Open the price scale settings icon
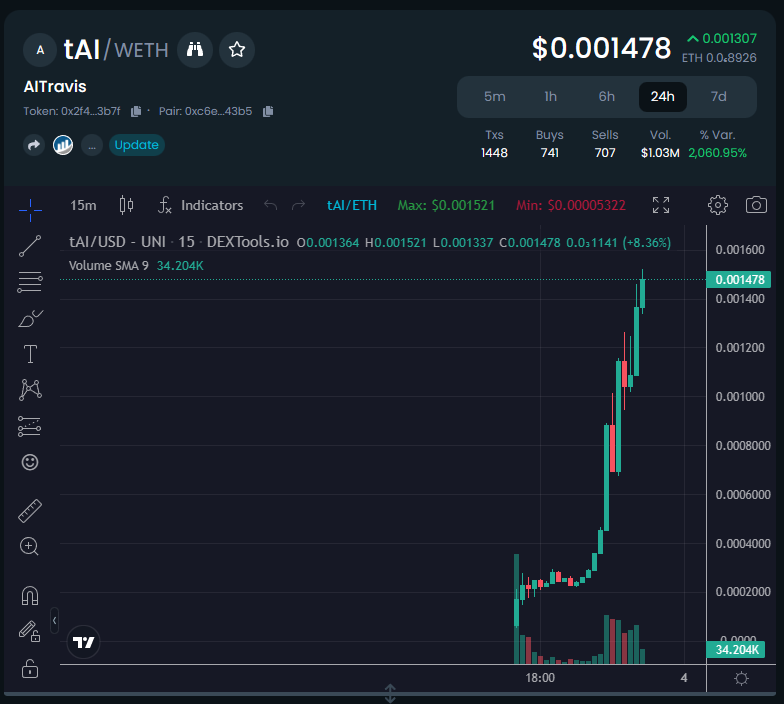Screen dimensions: 784x704 (741, 678)
